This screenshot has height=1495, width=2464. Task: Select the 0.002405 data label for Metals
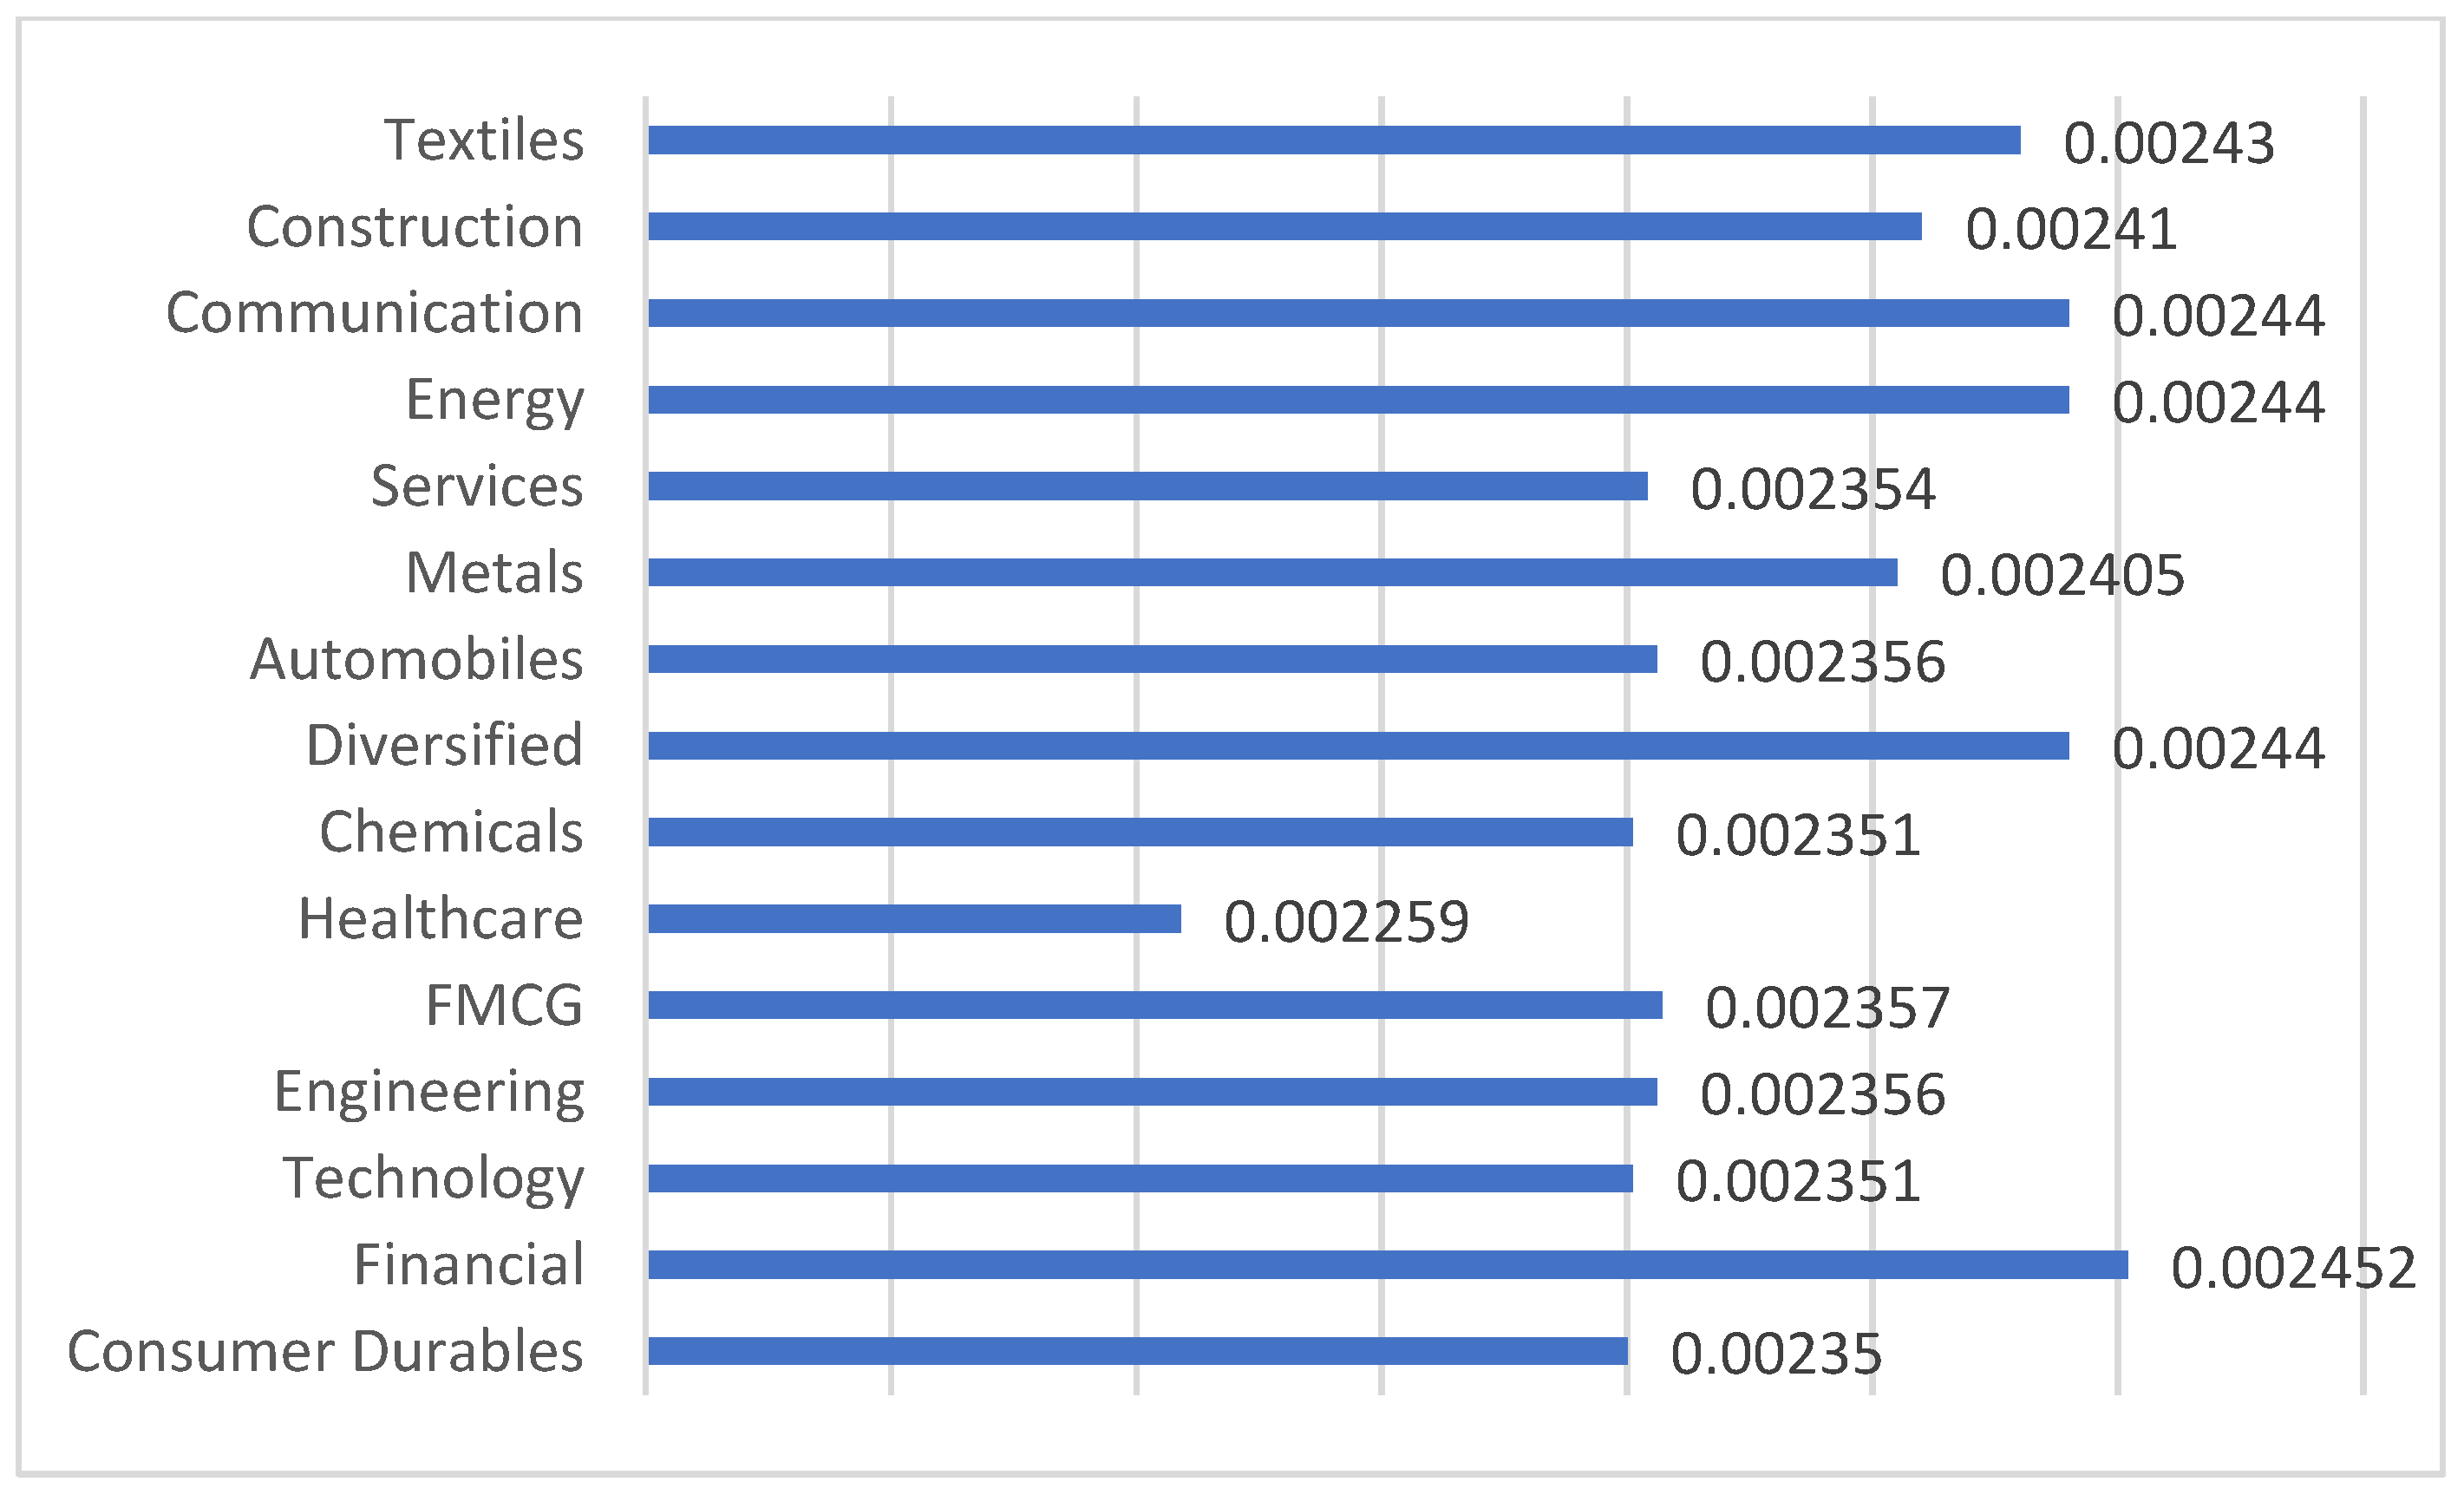click(2062, 575)
